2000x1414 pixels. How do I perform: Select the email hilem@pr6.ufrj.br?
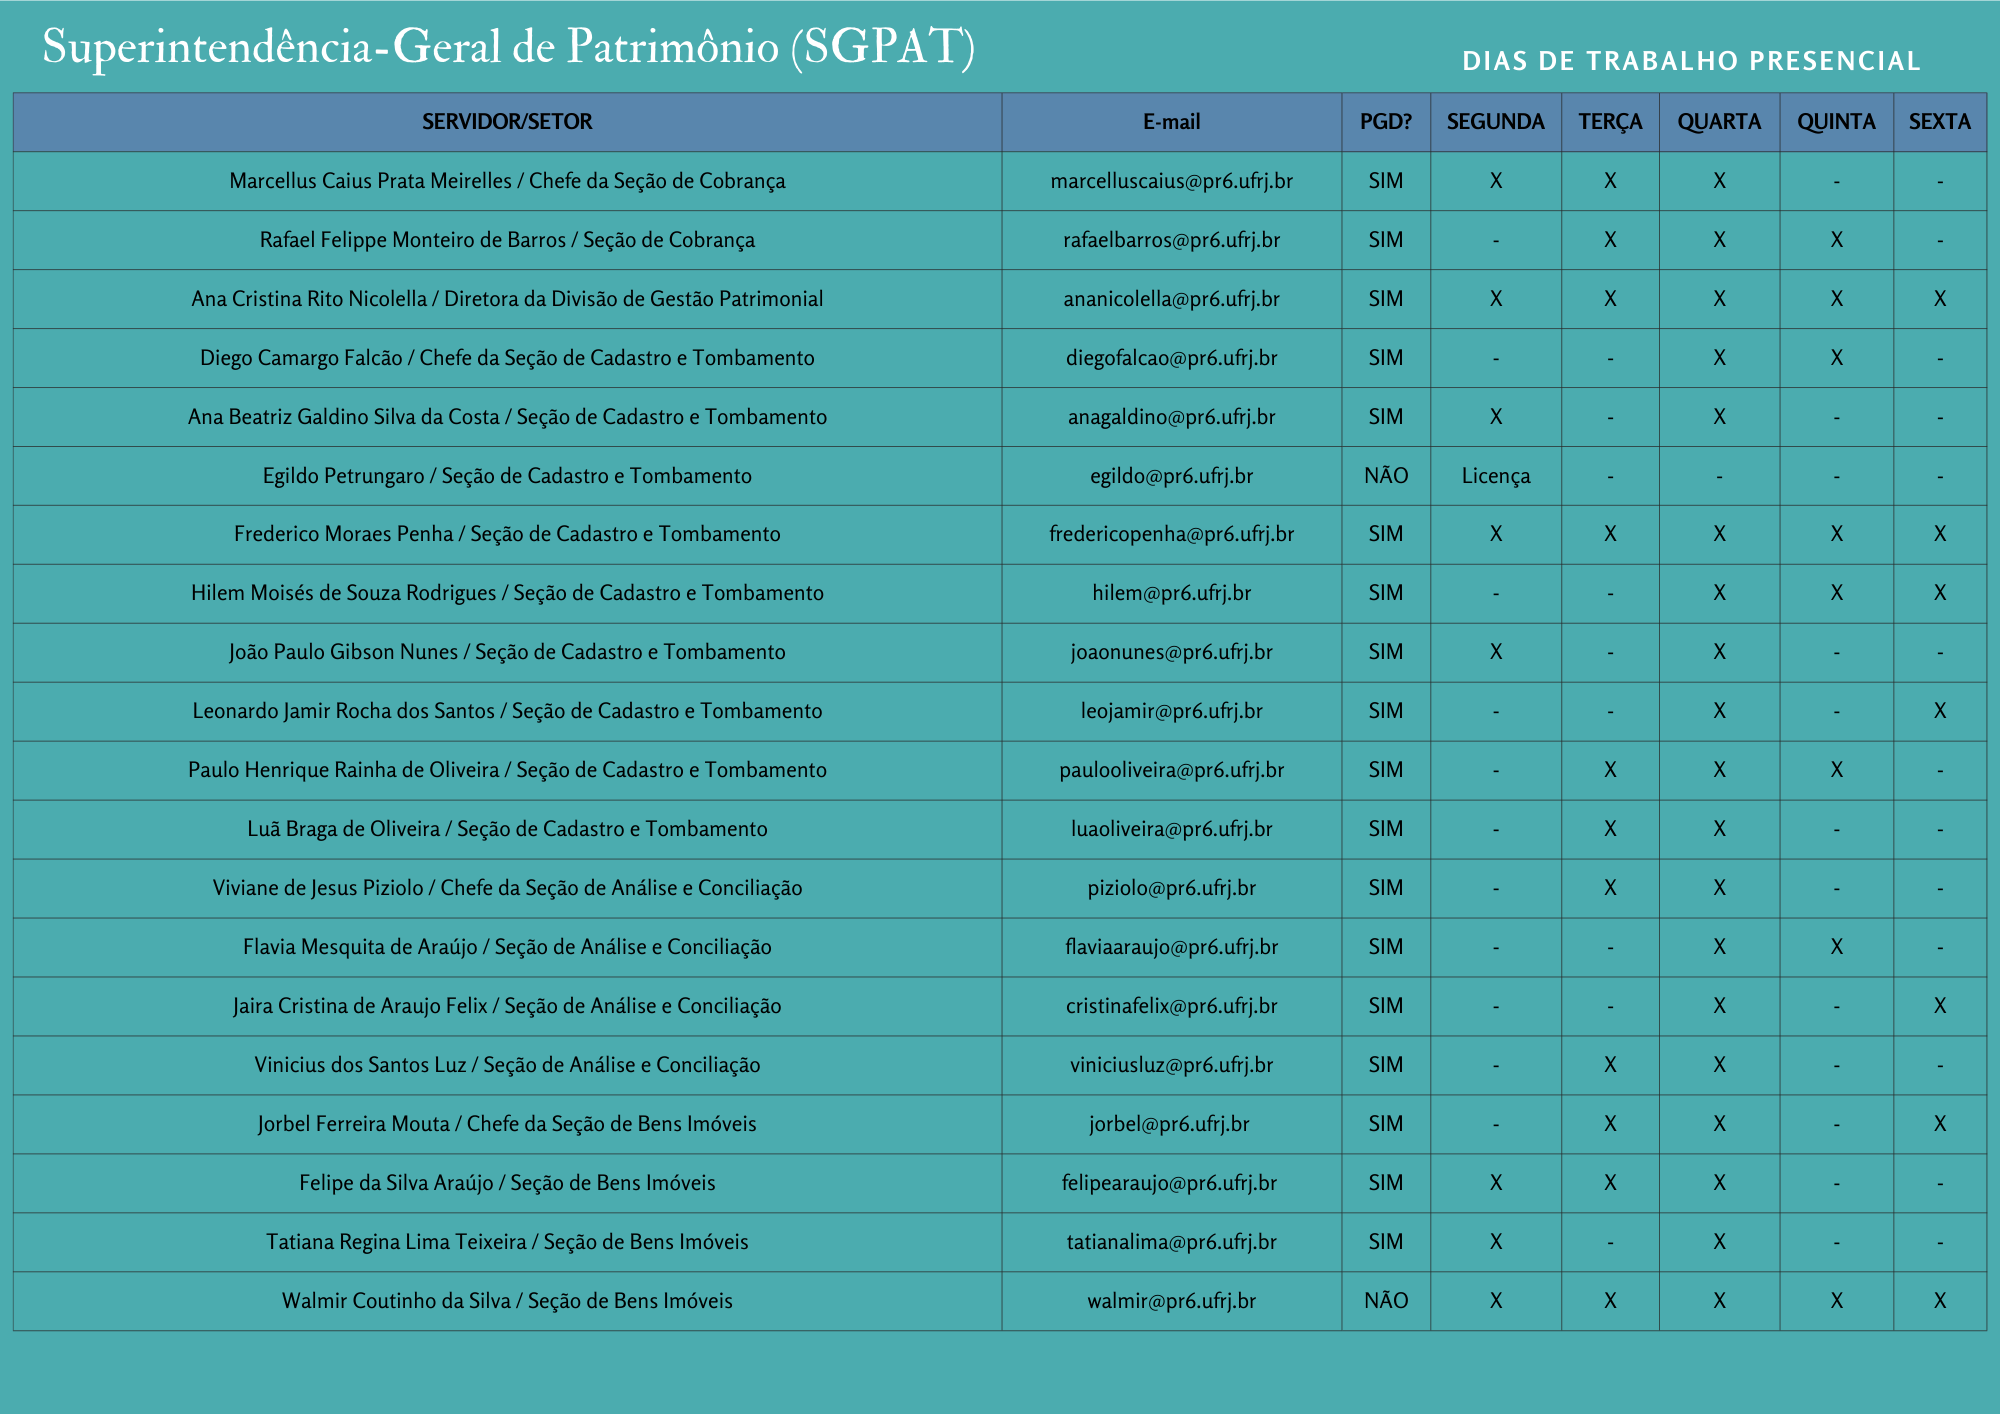pyautogui.click(x=1171, y=594)
